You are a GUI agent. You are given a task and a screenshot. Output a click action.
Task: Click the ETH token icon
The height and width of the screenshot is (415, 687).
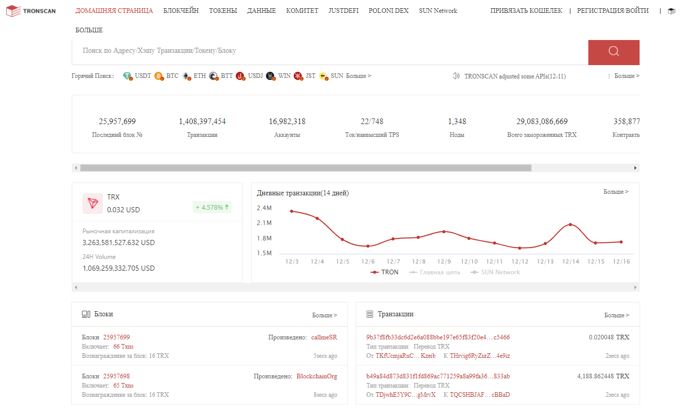pos(185,75)
